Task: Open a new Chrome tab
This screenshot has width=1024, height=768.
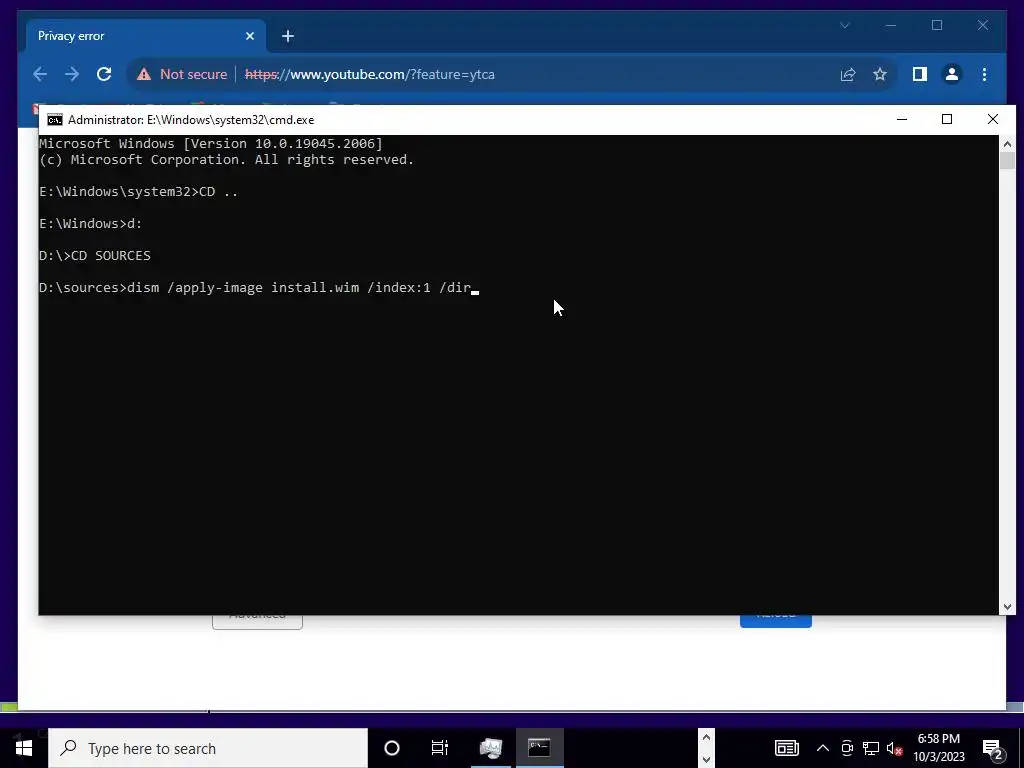Action: click(288, 36)
